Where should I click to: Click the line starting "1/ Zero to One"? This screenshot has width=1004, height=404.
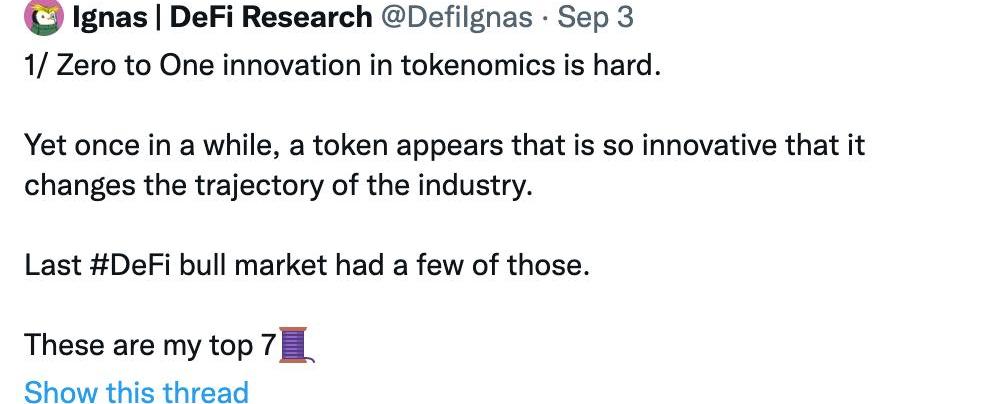(343, 67)
